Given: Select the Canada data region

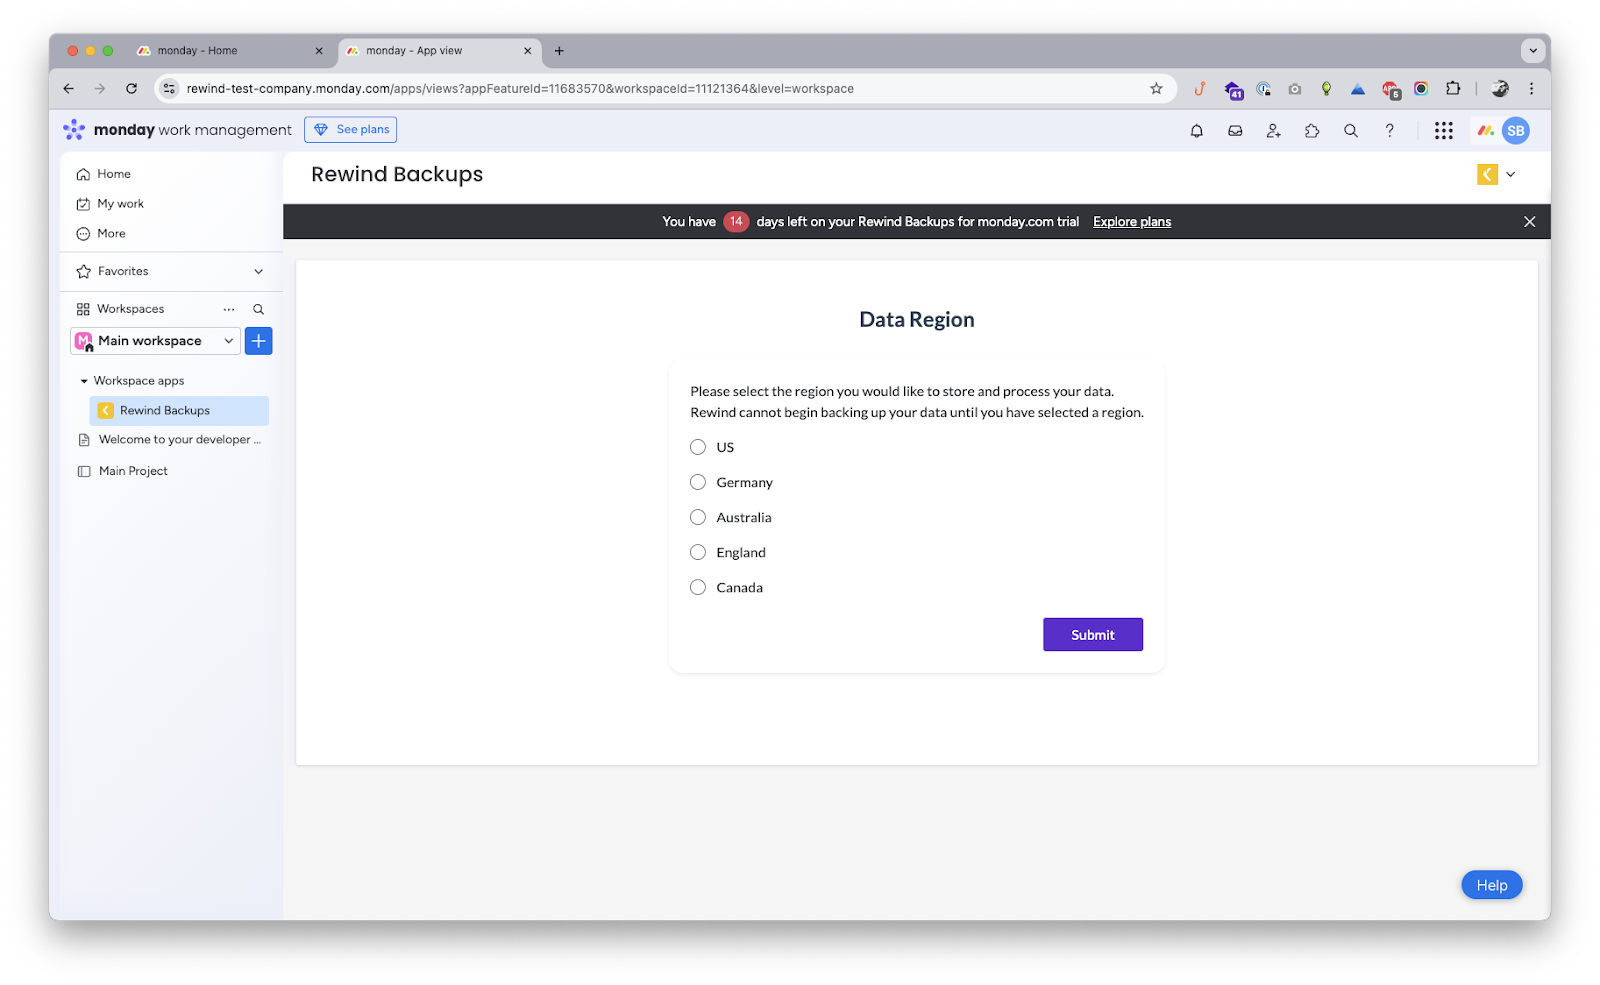Looking at the screenshot, I should click(x=698, y=587).
